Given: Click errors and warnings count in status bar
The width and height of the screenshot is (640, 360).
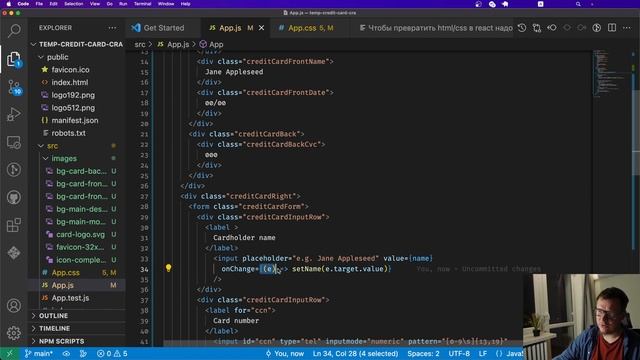Looking at the screenshot, I should [x=112, y=353].
